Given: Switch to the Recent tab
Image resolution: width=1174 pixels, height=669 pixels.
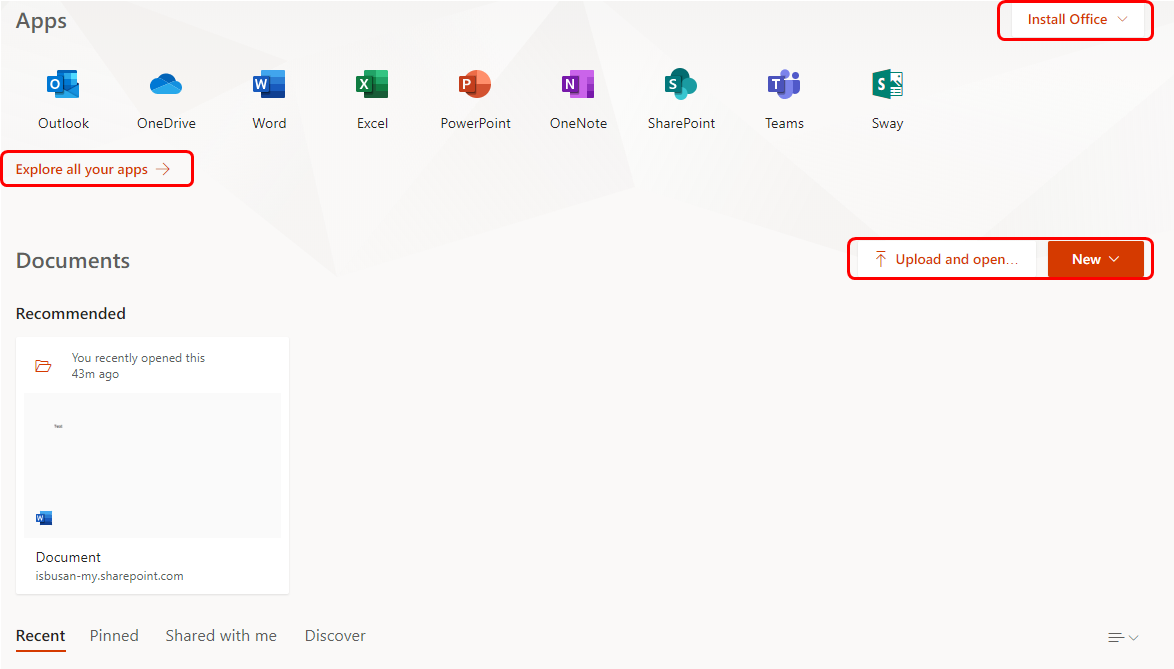Looking at the screenshot, I should point(40,636).
